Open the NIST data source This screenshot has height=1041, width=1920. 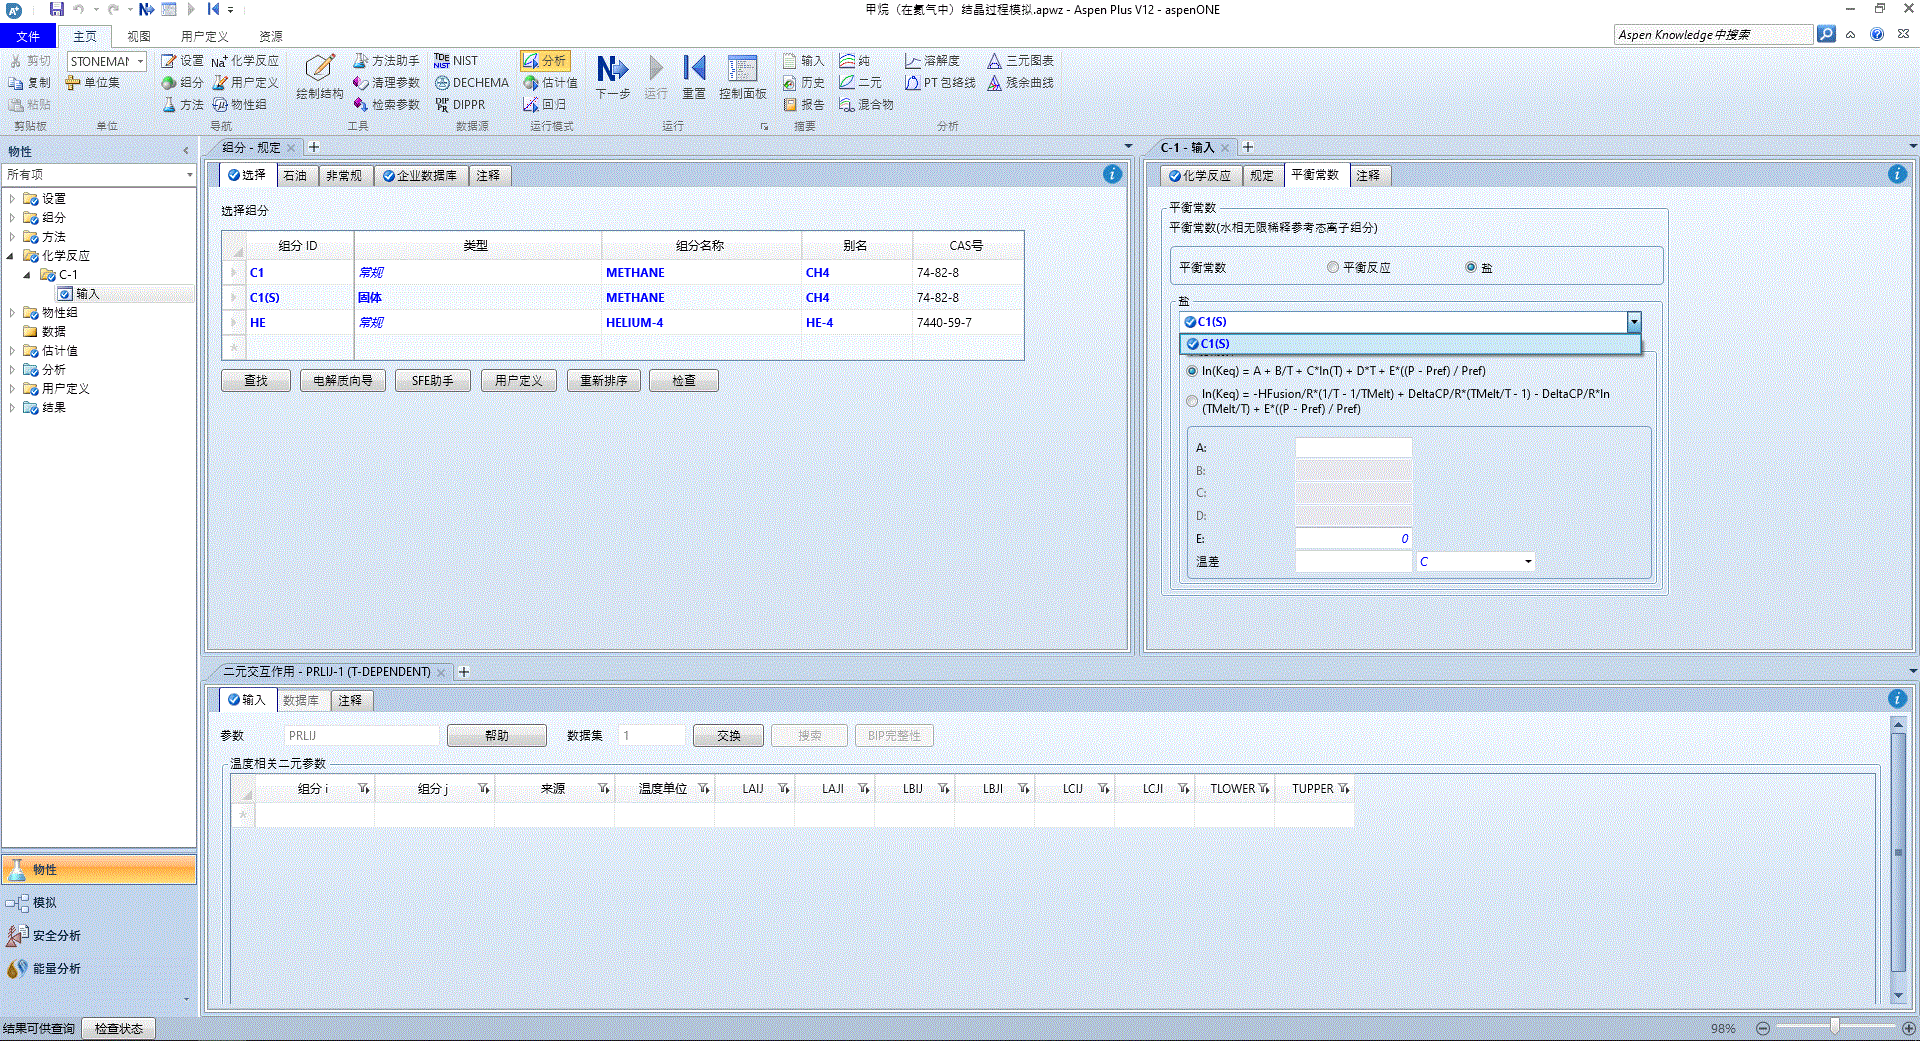pyautogui.click(x=456, y=61)
